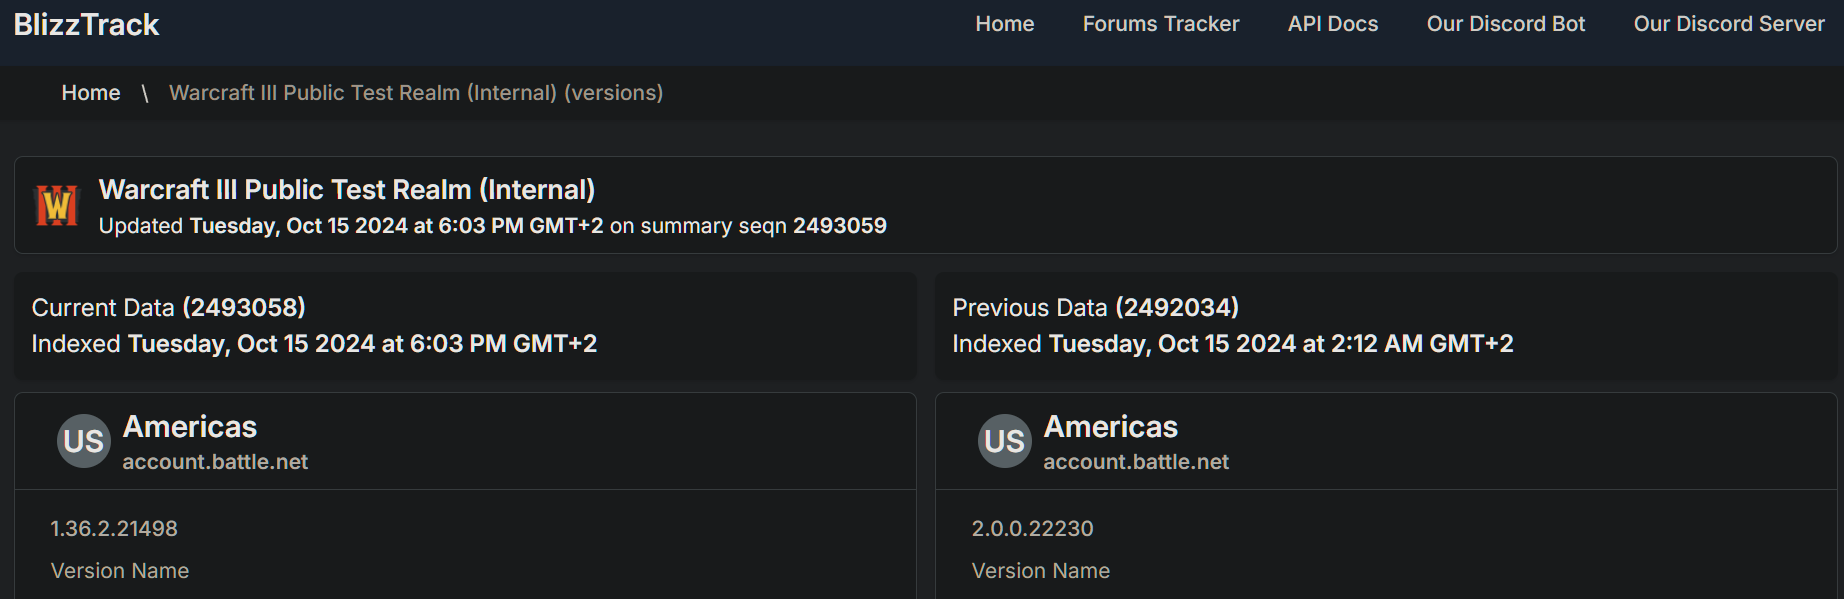Click Americas heading in the Previous Data panel
The height and width of the screenshot is (599, 1844).
coord(1110,427)
